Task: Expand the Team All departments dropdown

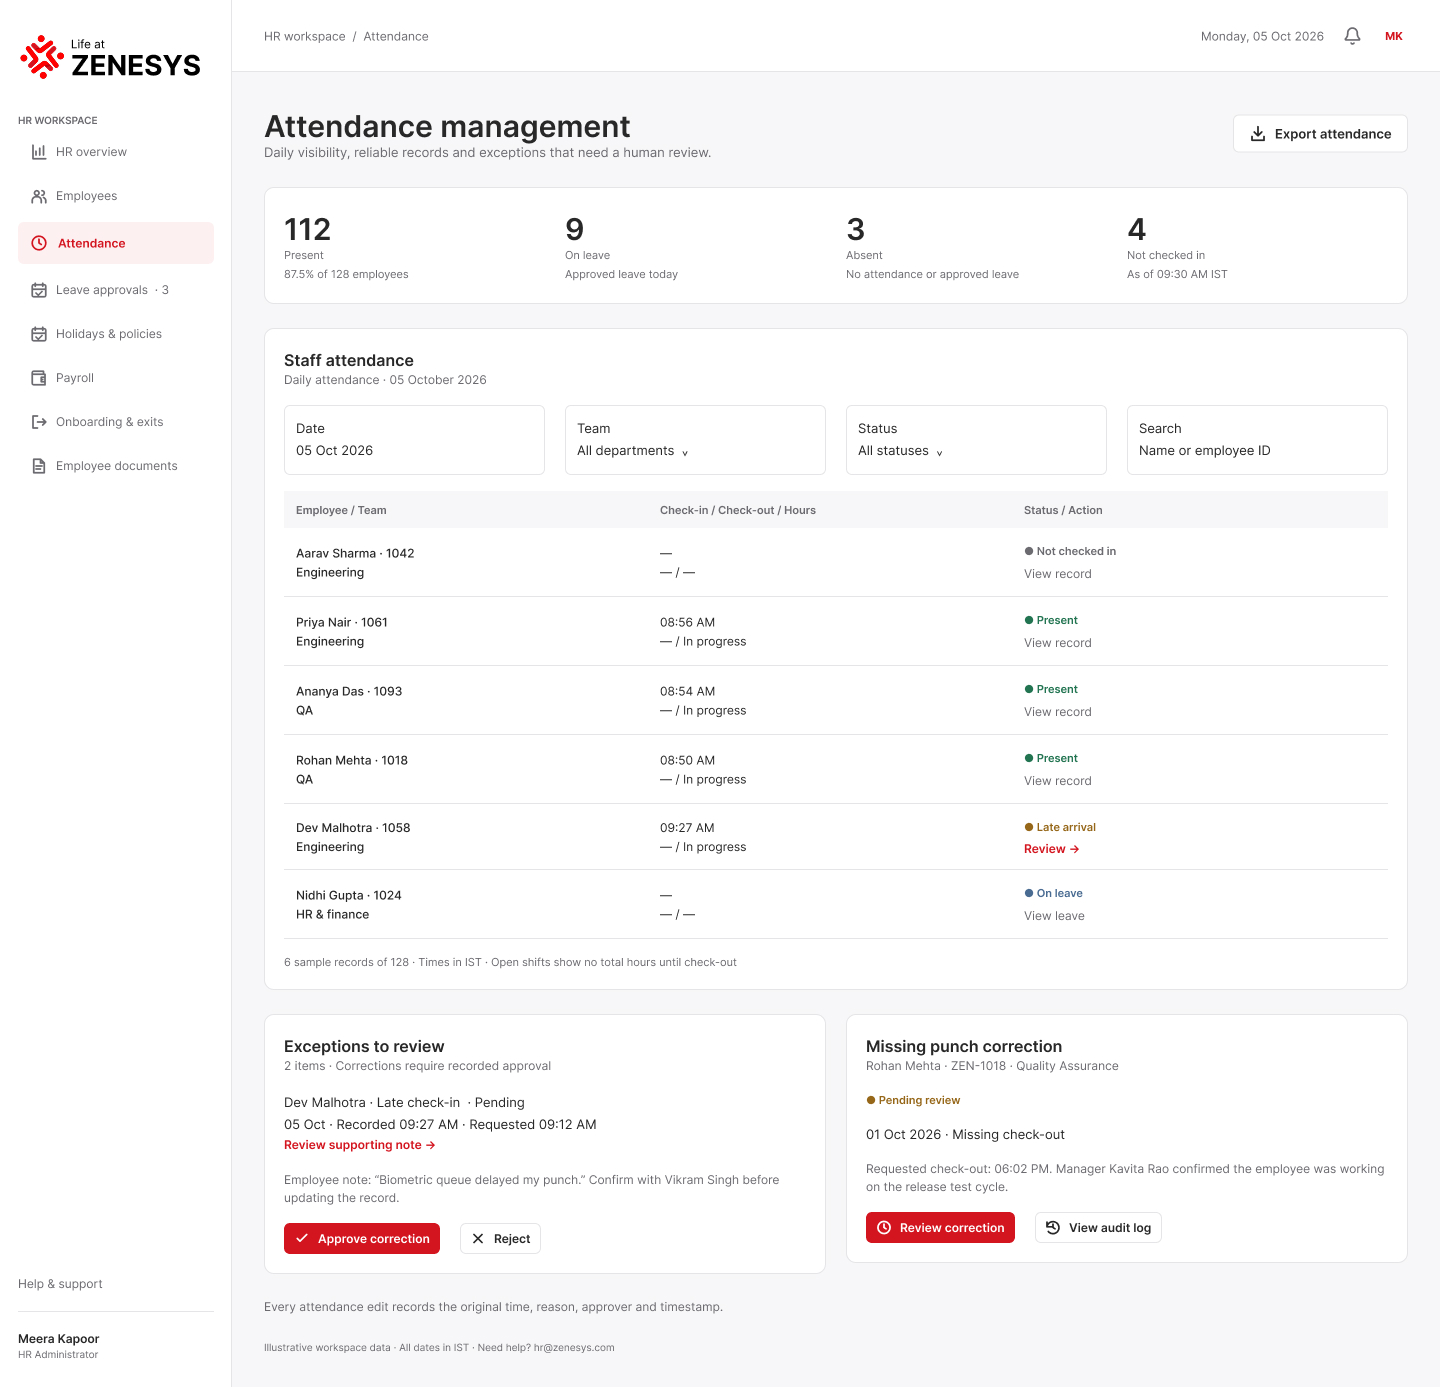Action: 695,440
